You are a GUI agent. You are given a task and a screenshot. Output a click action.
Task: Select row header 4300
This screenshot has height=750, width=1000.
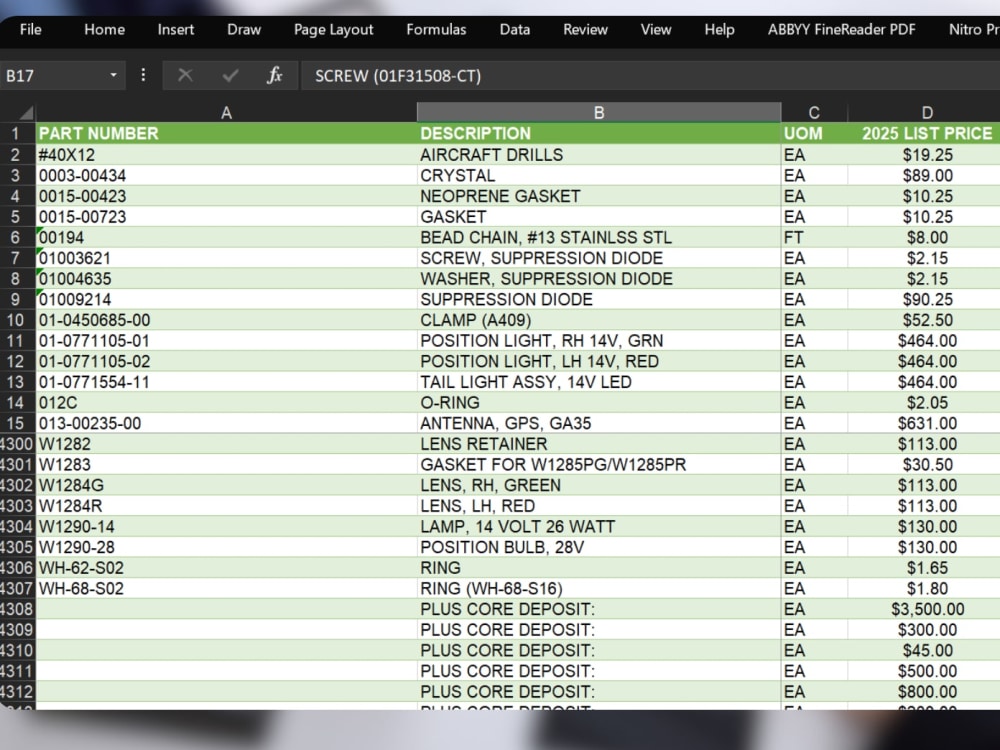pyautogui.click(x=17, y=444)
